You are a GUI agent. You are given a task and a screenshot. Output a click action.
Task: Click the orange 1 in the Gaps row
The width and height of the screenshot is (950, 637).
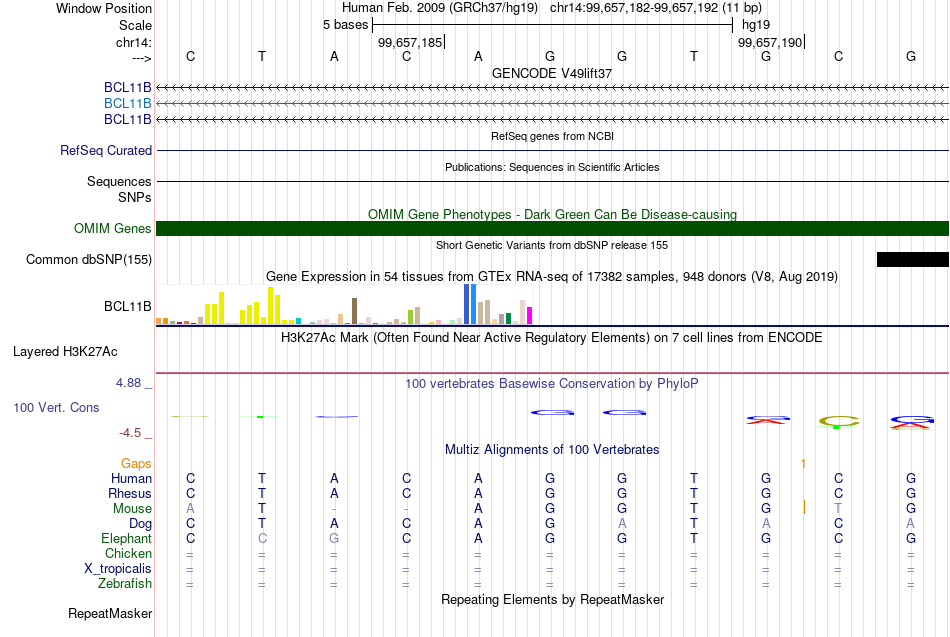click(x=803, y=464)
